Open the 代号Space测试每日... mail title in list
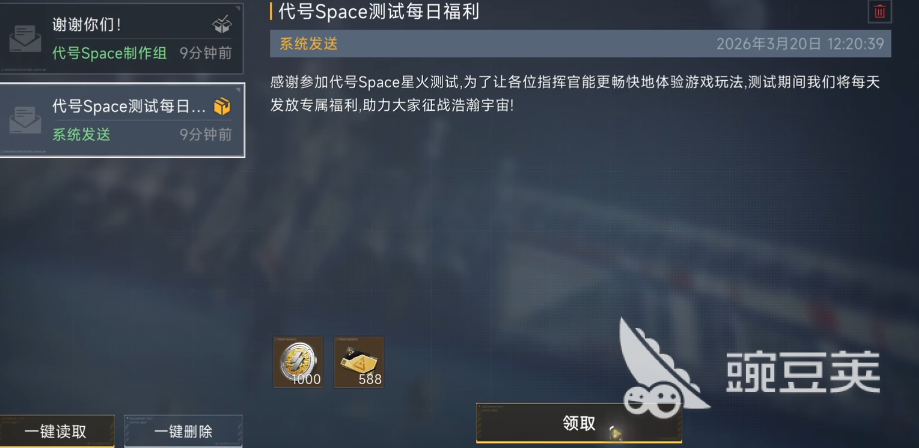 tap(129, 107)
